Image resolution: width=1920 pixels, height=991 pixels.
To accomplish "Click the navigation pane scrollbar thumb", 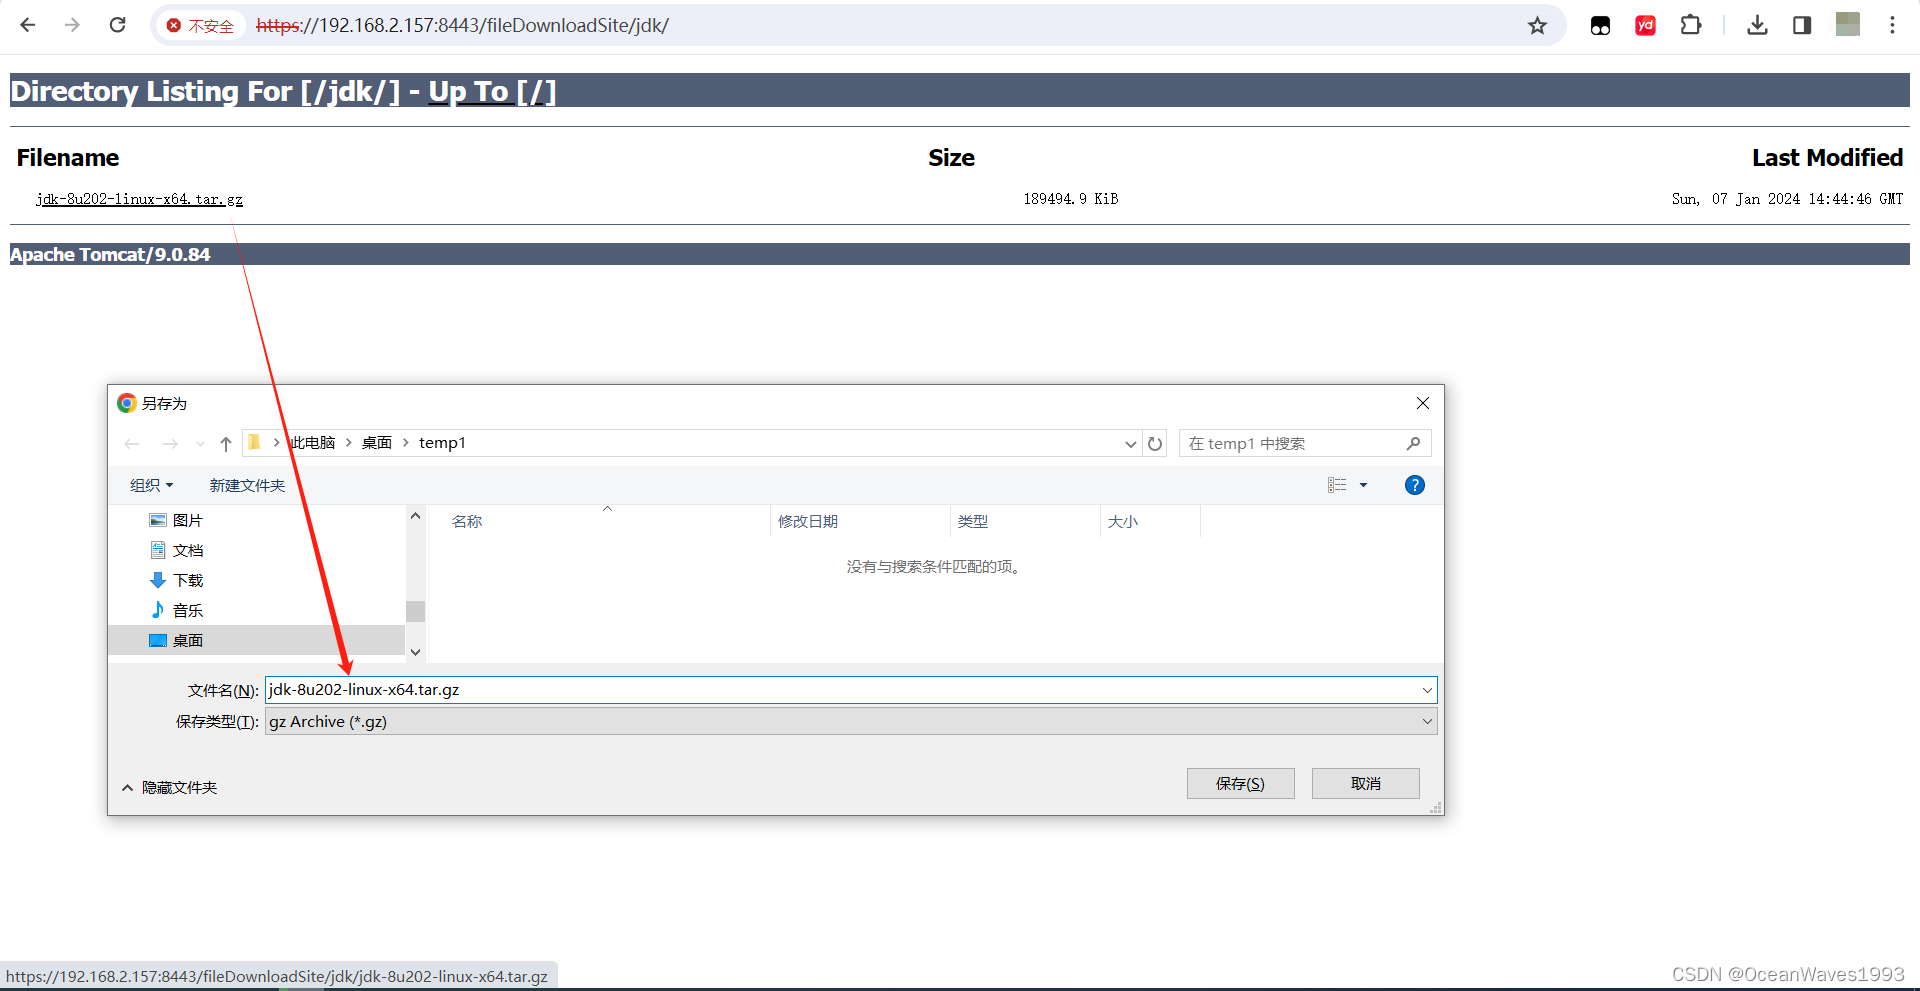I will 415,611.
